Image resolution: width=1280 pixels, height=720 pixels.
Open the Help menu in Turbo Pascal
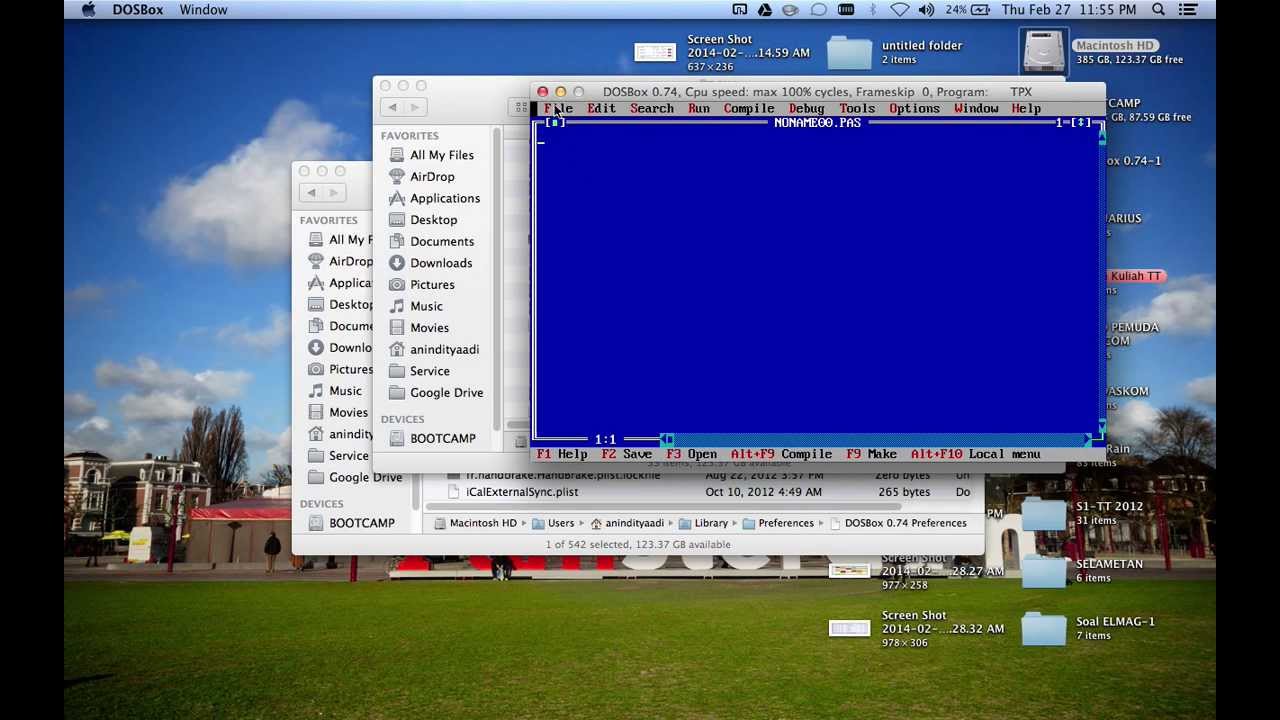click(1026, 108)
